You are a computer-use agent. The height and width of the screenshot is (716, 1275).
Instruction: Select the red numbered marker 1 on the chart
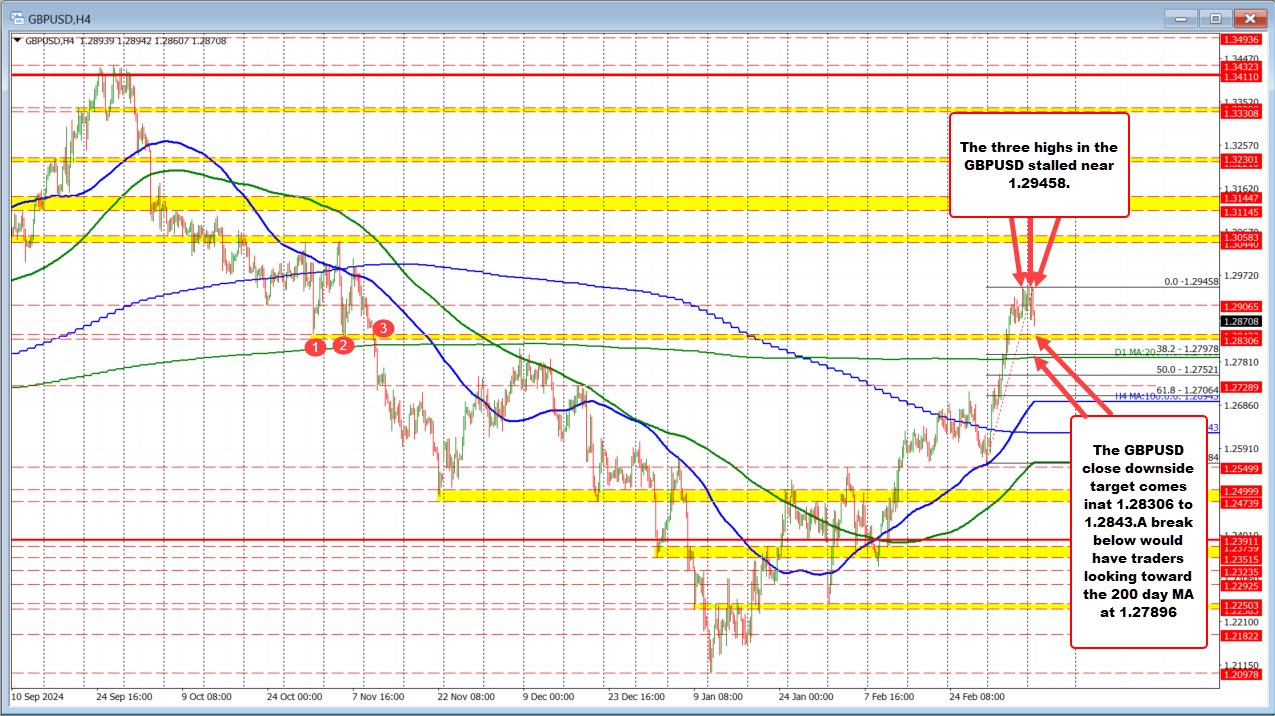(x=316, y=347)
